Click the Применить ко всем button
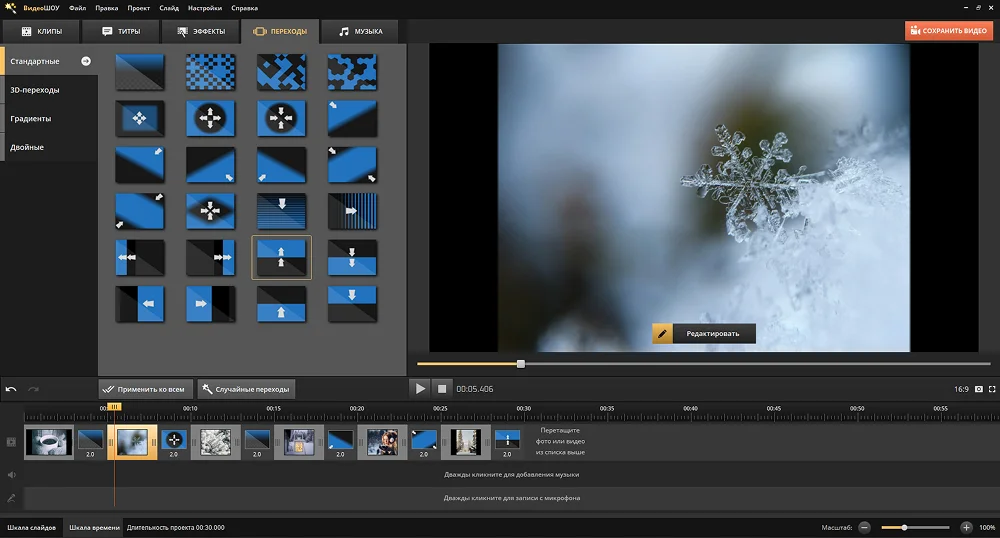 [x=144, y=388]
